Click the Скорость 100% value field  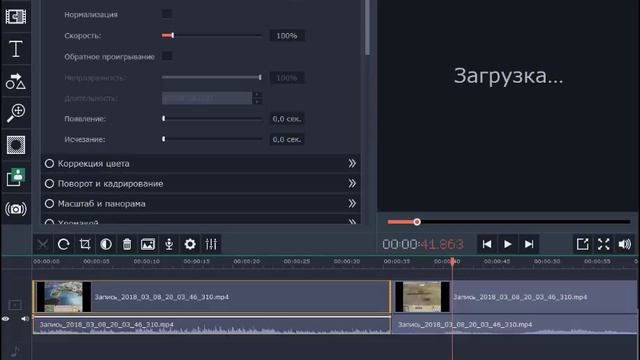click(x=287, y=36)
